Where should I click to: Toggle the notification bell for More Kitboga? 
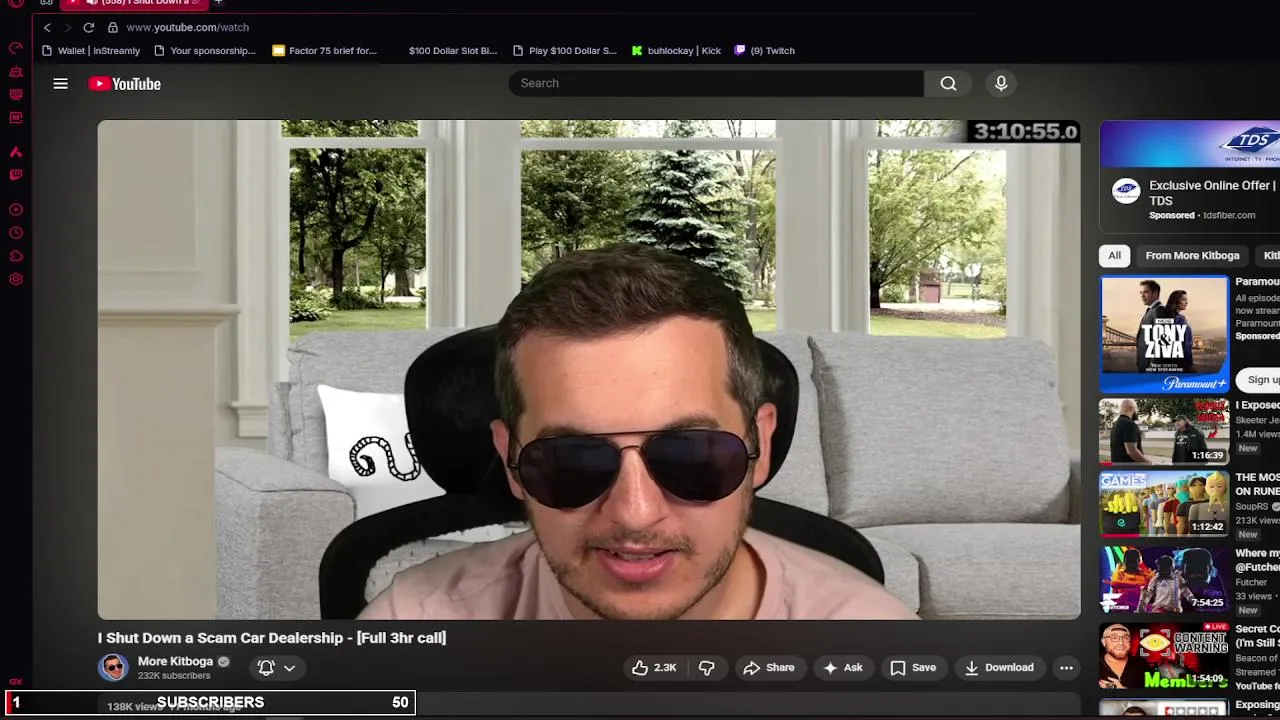(266, 667)
